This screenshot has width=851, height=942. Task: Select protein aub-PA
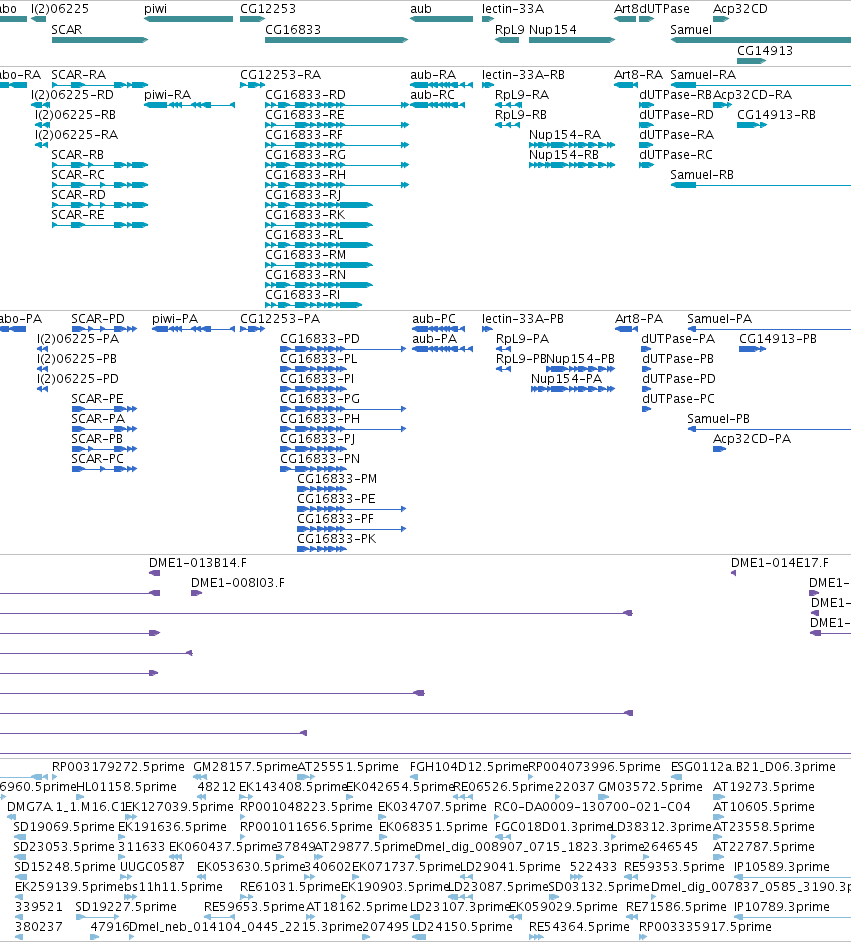(x=443, y=349)
